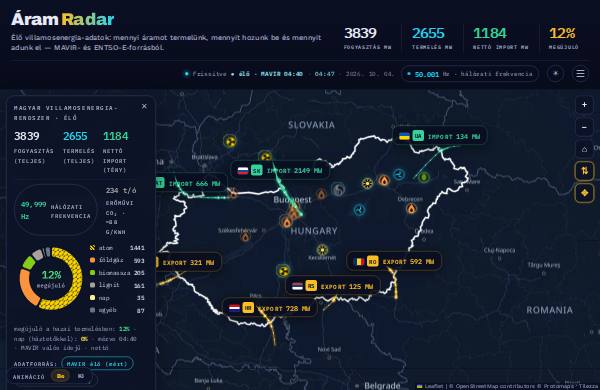Viewport: 600px width, 390px height.
Task: Close the Magyar villamosenergia-rendszer panel
Action: (144, 106)
